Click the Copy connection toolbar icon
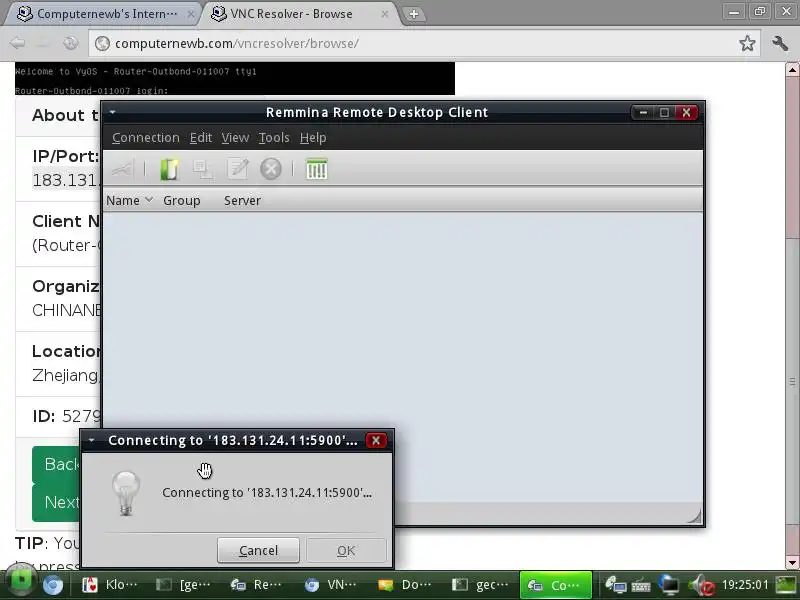 pyautogui.click(x=203, y=169)
